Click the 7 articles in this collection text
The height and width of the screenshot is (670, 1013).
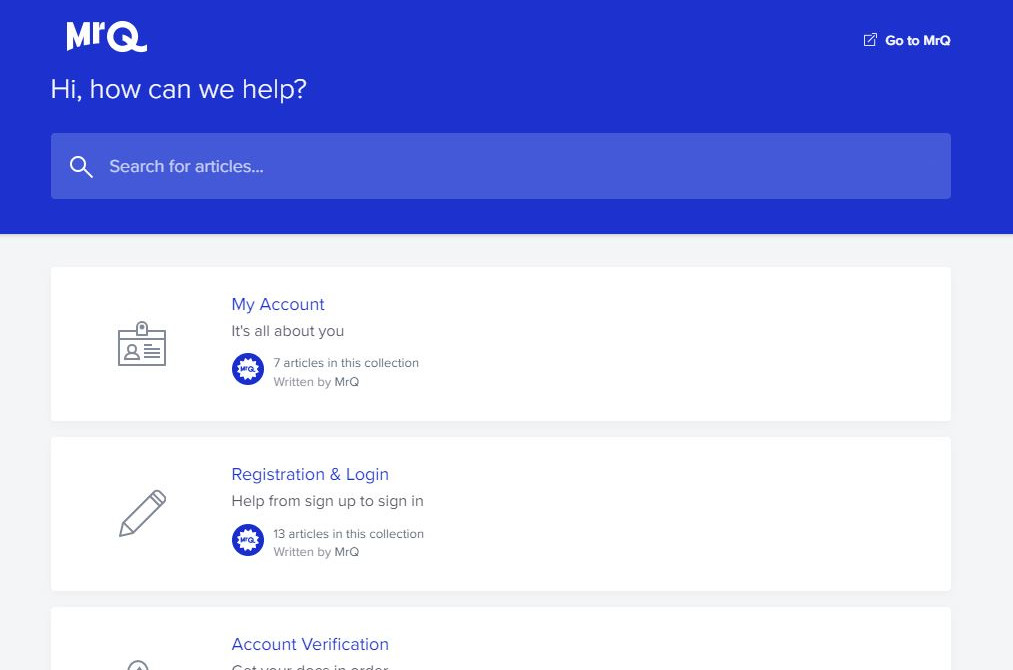pos(346,363)
